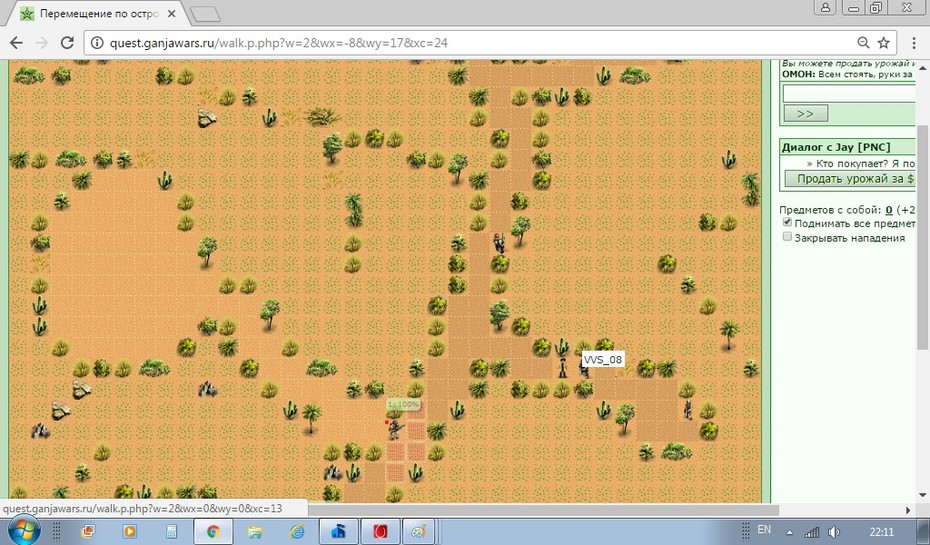
Task: Click the horizontal scrollbar right arrow
Action: (908, 509)
